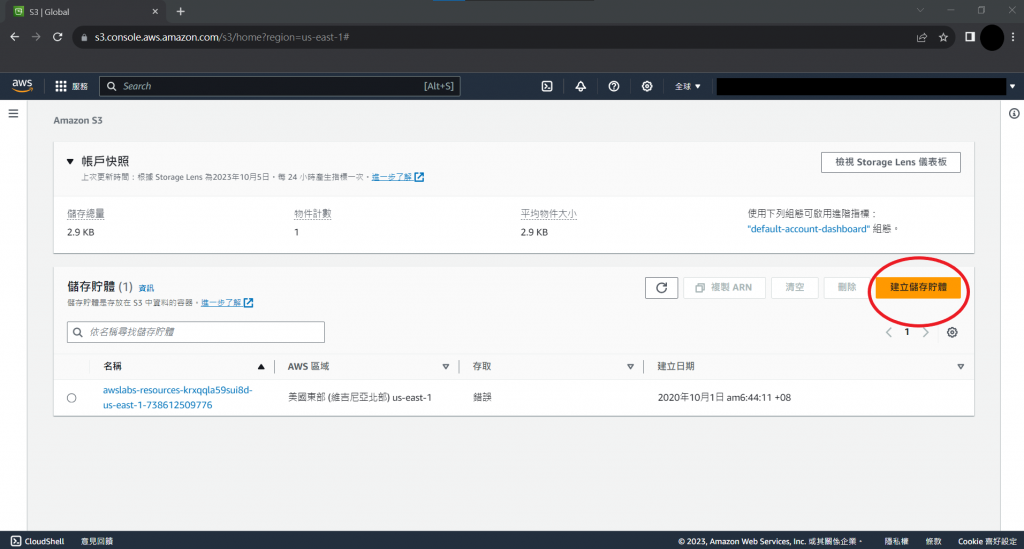Open the help question mark icon

[614, 86]
